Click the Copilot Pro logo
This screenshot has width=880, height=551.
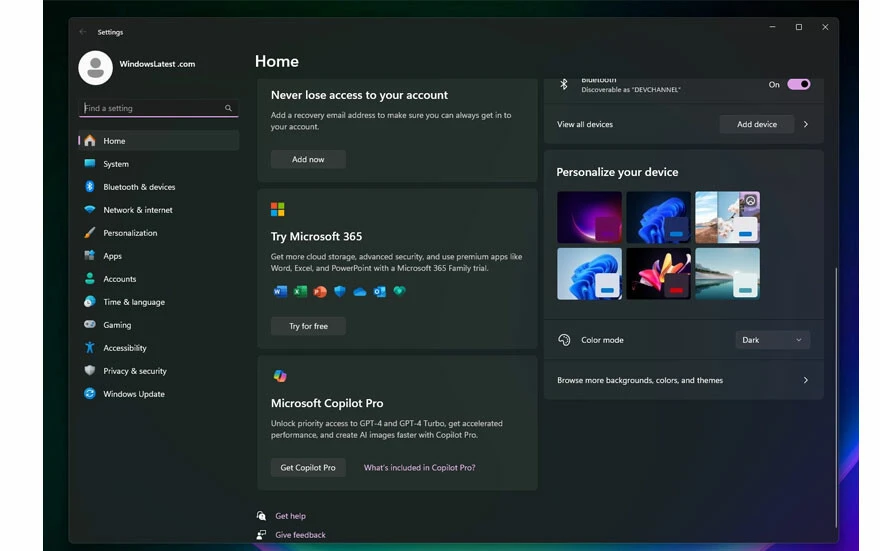(280, 376)
